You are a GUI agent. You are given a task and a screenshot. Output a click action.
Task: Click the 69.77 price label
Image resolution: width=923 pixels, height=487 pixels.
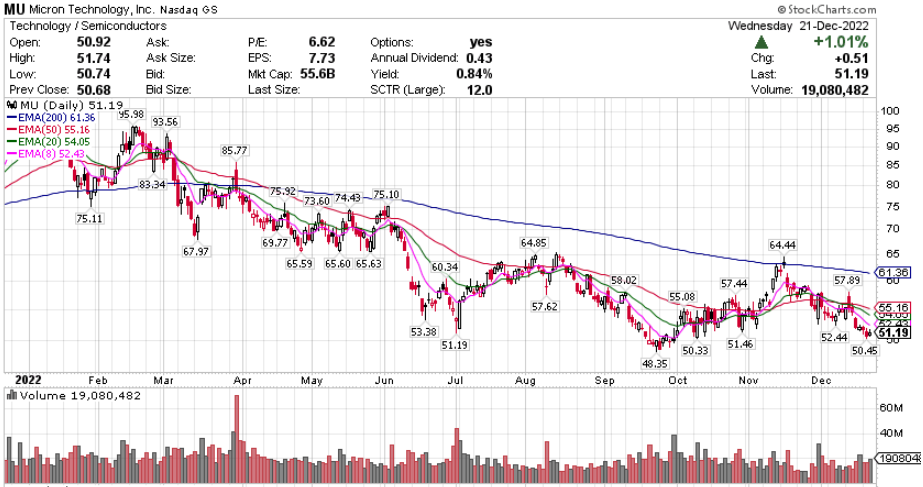[275, 243]
